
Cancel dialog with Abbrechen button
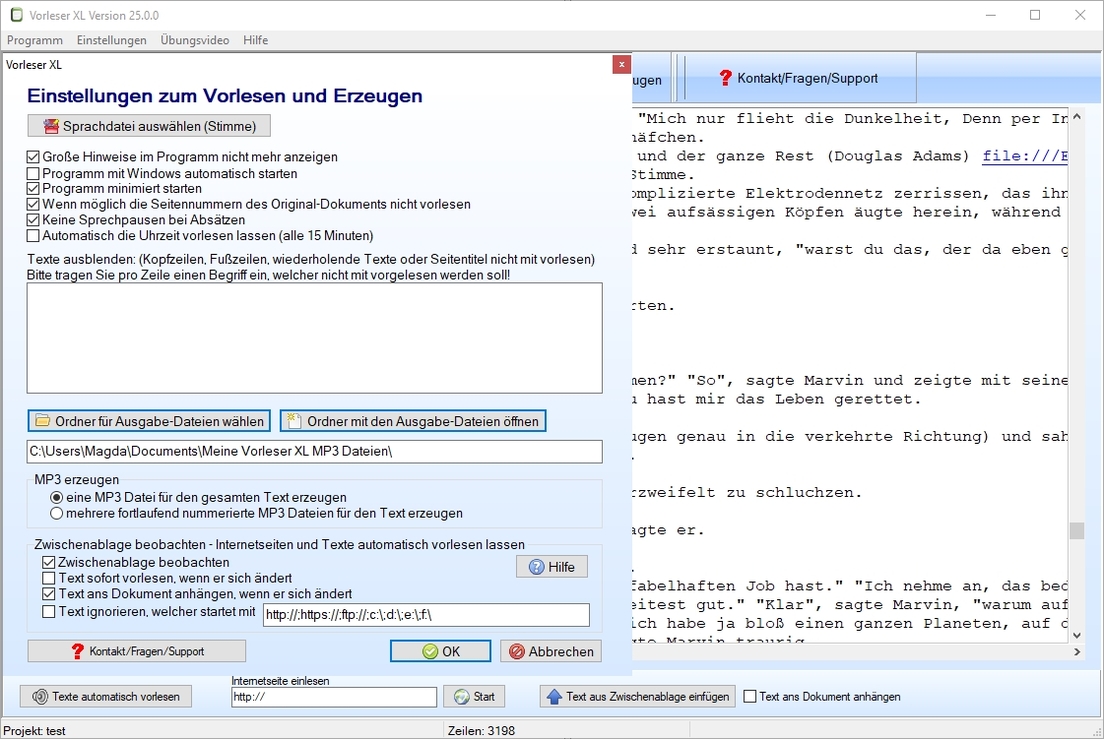(x=550, y=651)
